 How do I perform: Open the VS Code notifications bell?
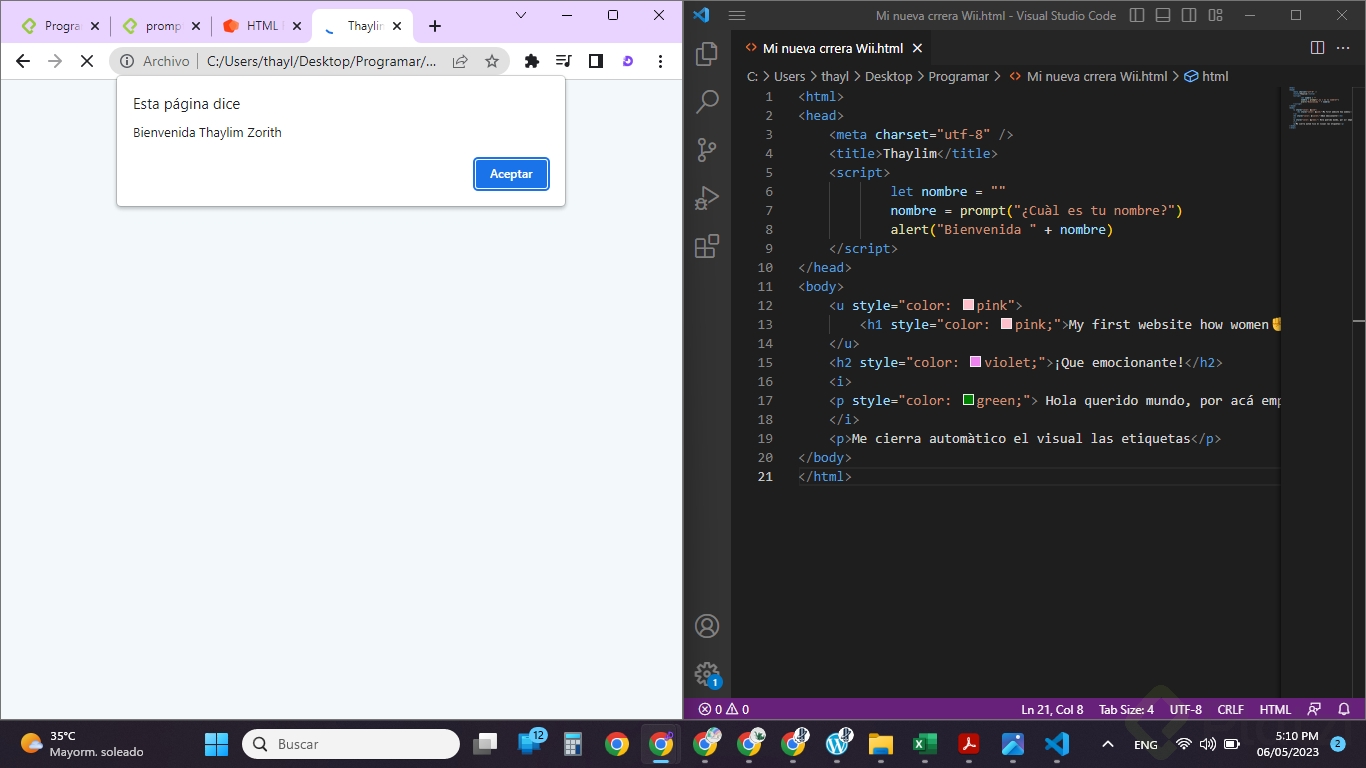pos(1343,709)
